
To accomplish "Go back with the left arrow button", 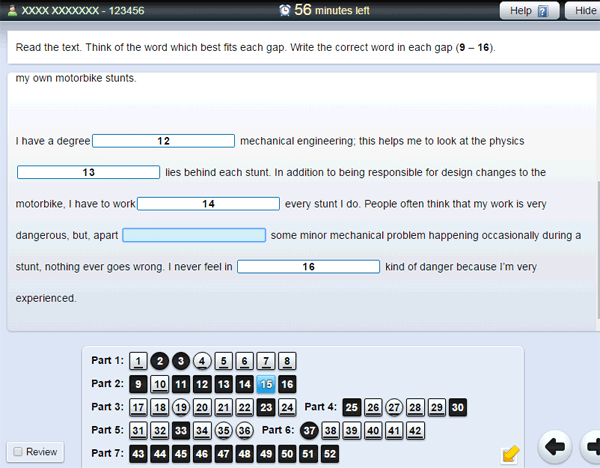I will [x=557, y=447].
